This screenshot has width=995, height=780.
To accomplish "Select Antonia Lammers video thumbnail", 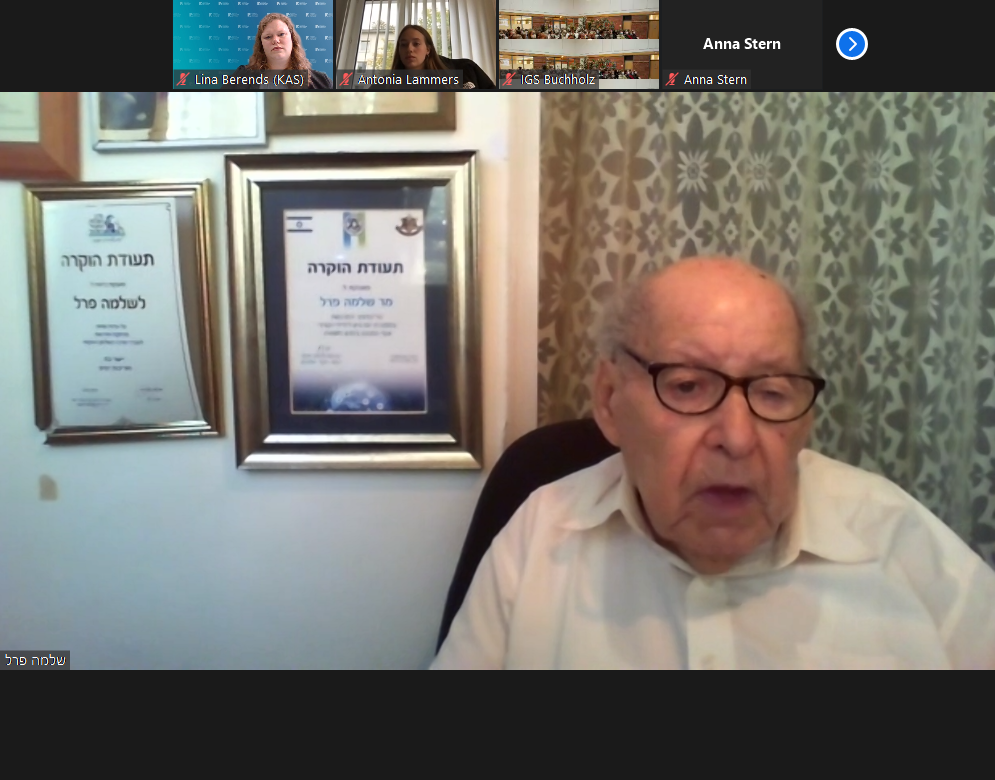I will click(416, 38).
